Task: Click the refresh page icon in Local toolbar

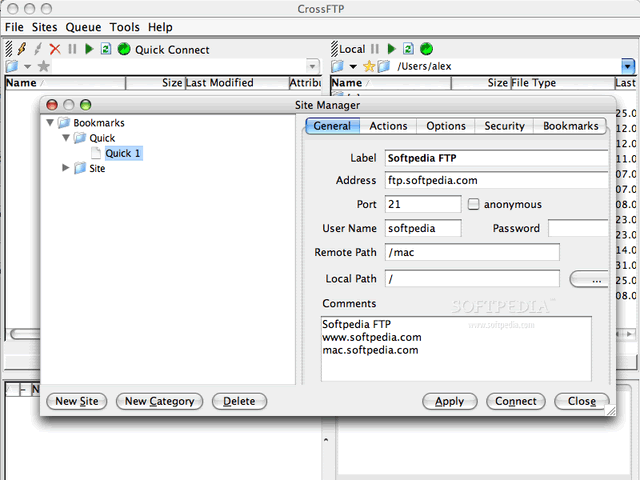Action: (x=408, y=49)
